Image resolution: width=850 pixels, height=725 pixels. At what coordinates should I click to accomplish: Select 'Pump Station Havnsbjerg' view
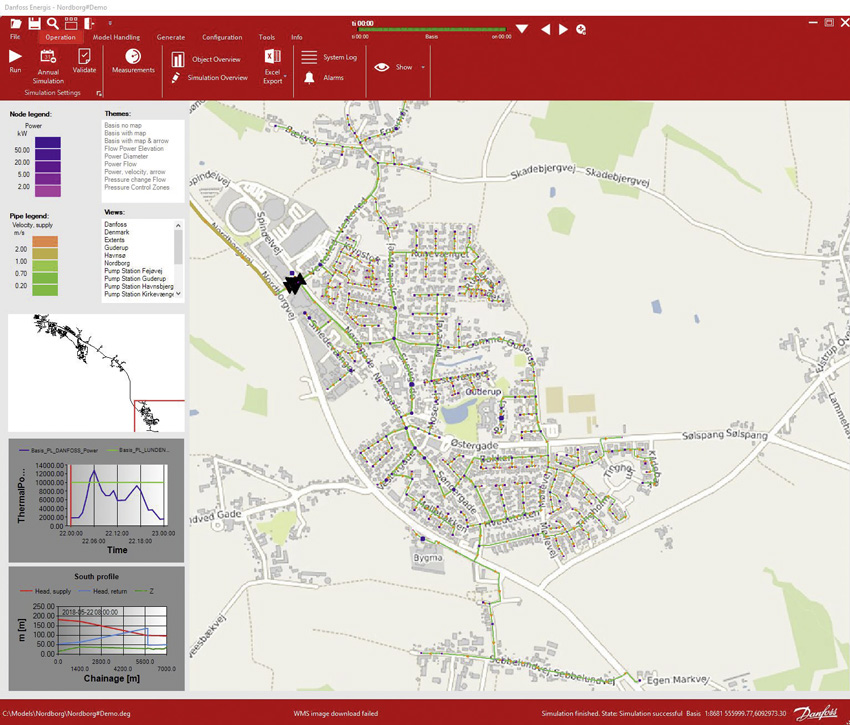(x=139, y=286)
